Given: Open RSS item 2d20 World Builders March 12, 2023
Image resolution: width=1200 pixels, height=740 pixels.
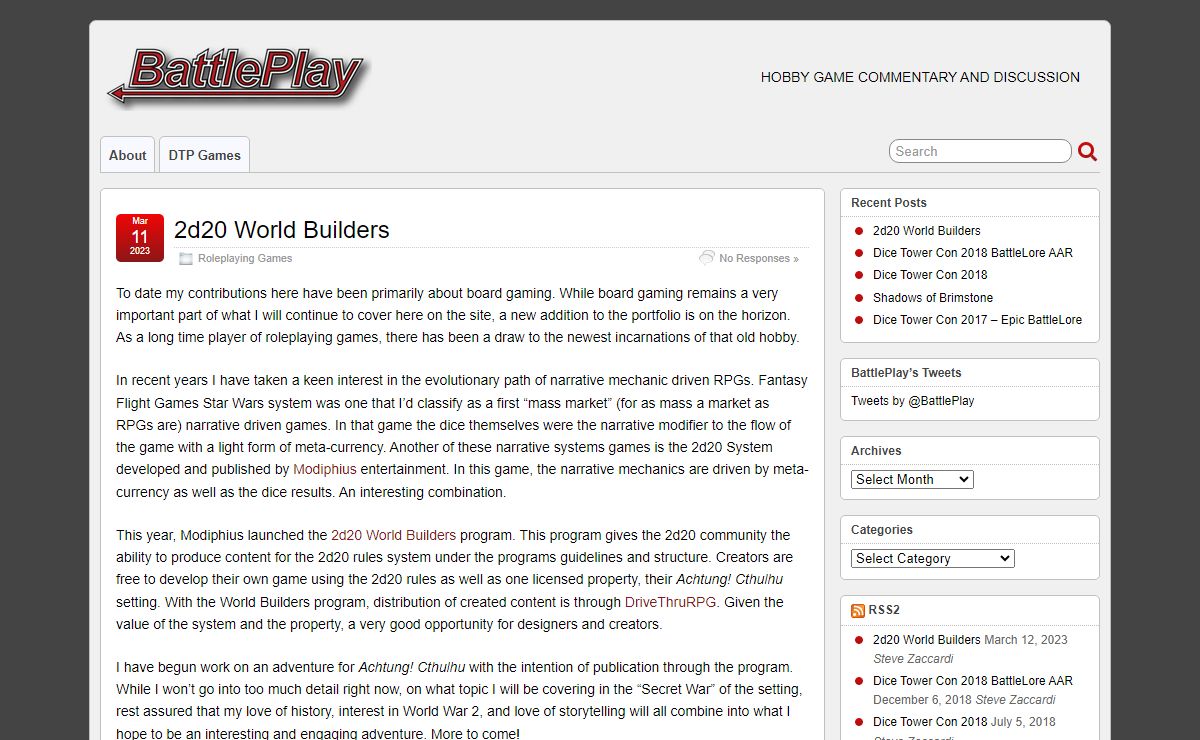Looking at the screenshot, I should pyautogui.click(x=927, y=639).
